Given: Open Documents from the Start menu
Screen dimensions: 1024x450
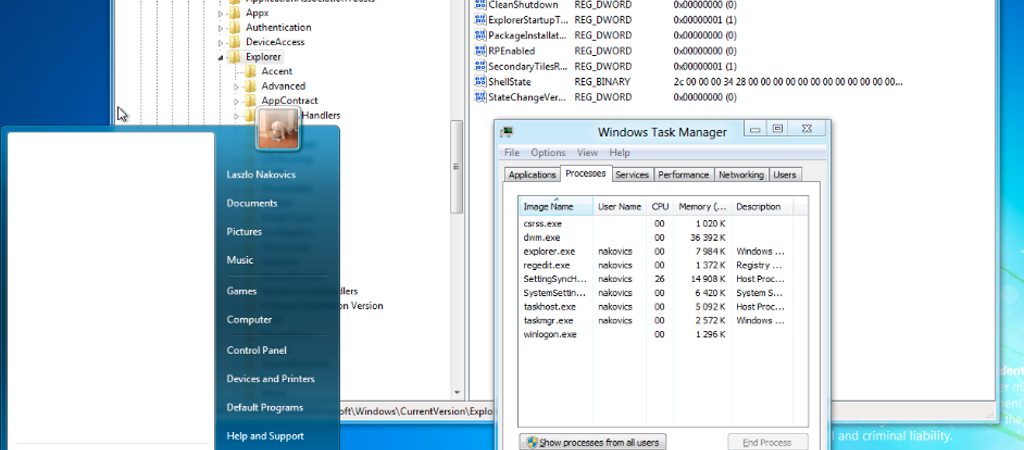Looking at the screenshot, I should coord(252,203).
